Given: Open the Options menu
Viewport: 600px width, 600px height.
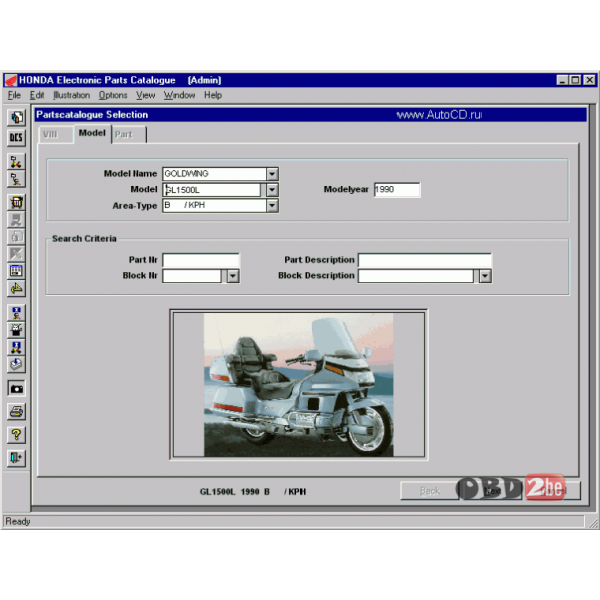Looking at the screenshot, I should click(x=113, y=95).
